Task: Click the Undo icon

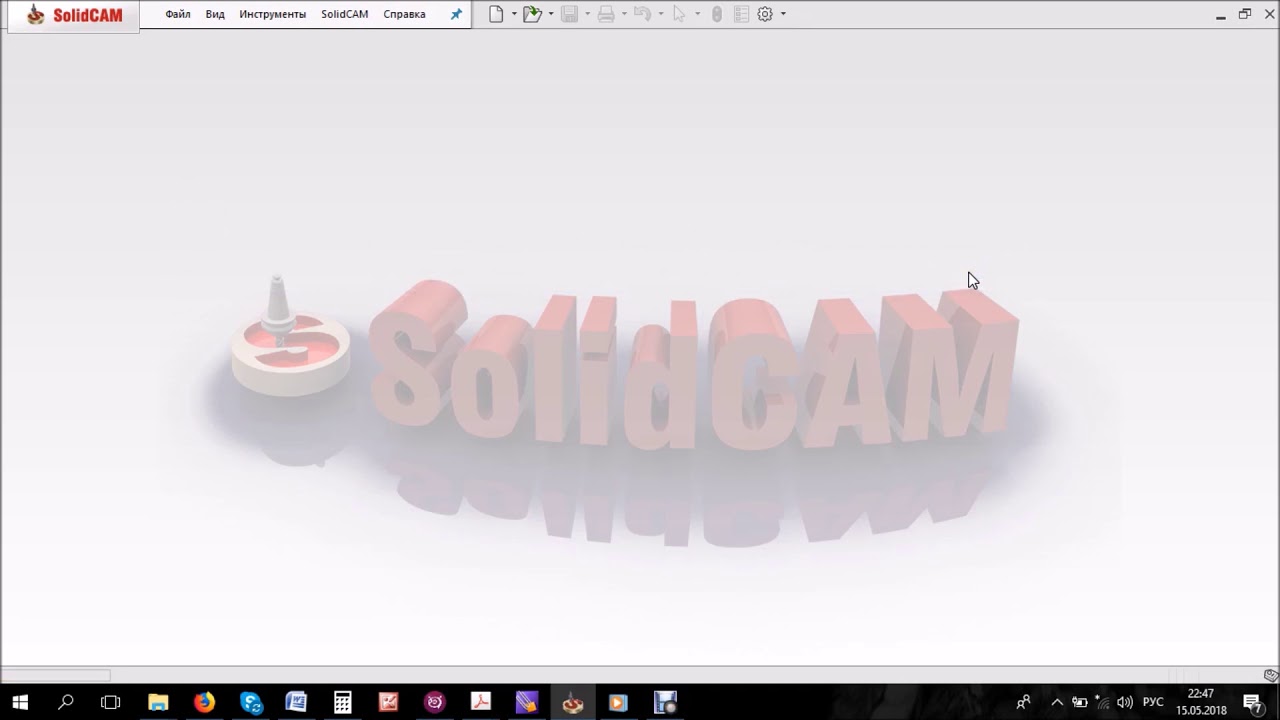Action: pos(643,14)
